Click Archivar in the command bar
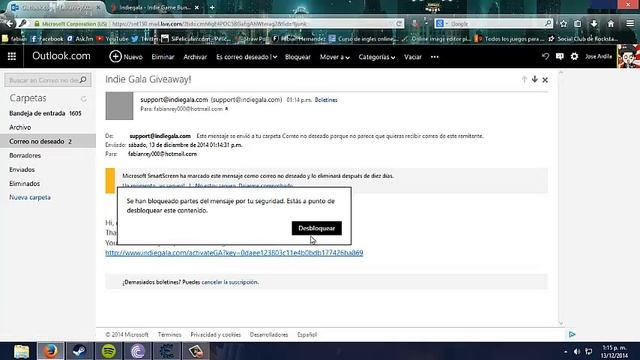 point(195,57)
